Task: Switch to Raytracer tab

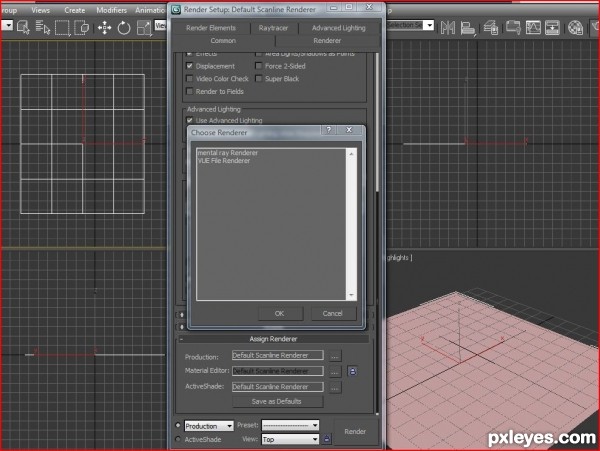Action: point(273,28)
